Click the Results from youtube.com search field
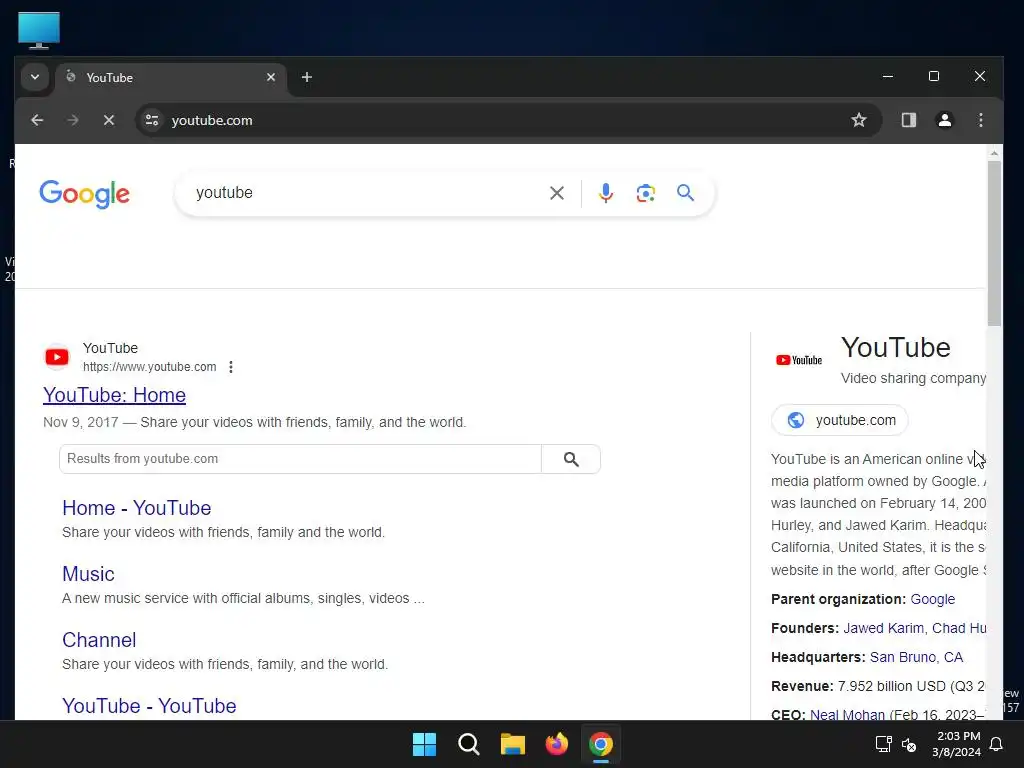The width and height of the screenshot is (1024, 768). click(300, 459)
